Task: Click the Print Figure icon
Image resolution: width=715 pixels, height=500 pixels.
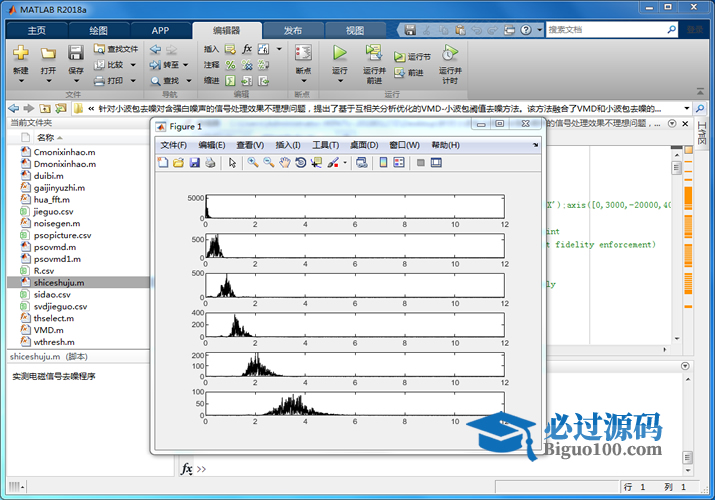Action: tap(210, 163)
